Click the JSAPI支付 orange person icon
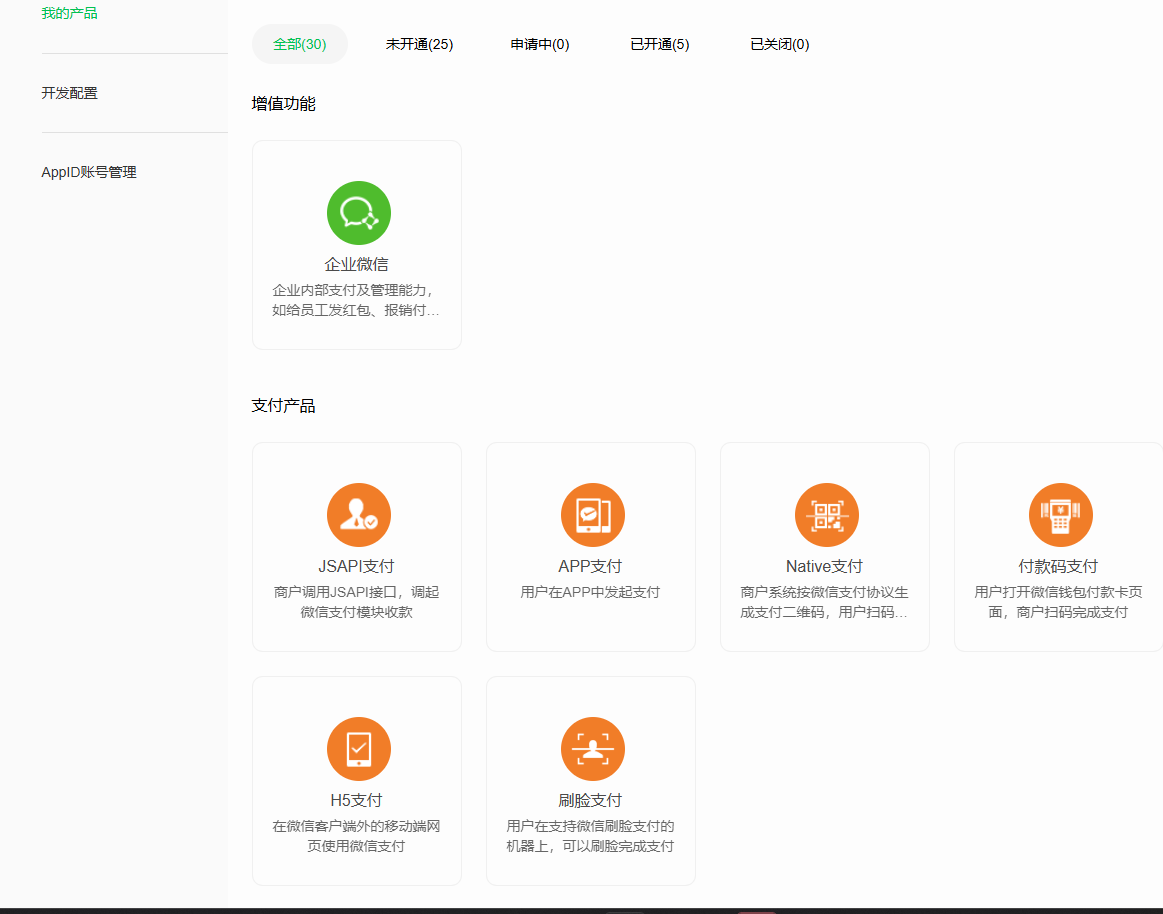This screenshot has width=1163, height=914. coord(358,515)
